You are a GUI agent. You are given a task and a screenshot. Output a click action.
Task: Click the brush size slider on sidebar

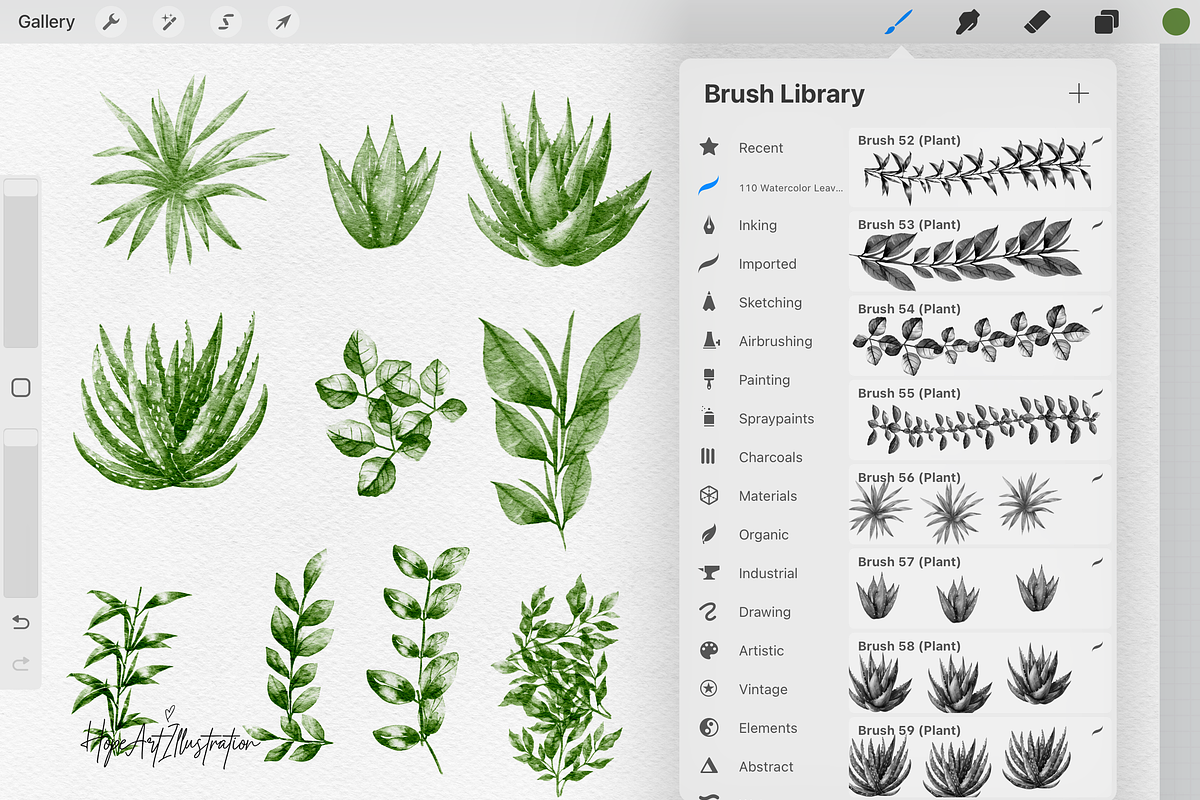21,265
